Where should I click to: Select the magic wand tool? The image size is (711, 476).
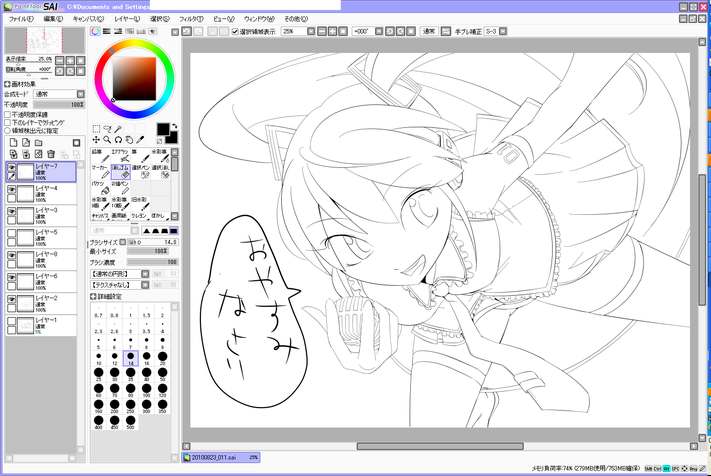[118, 129]
